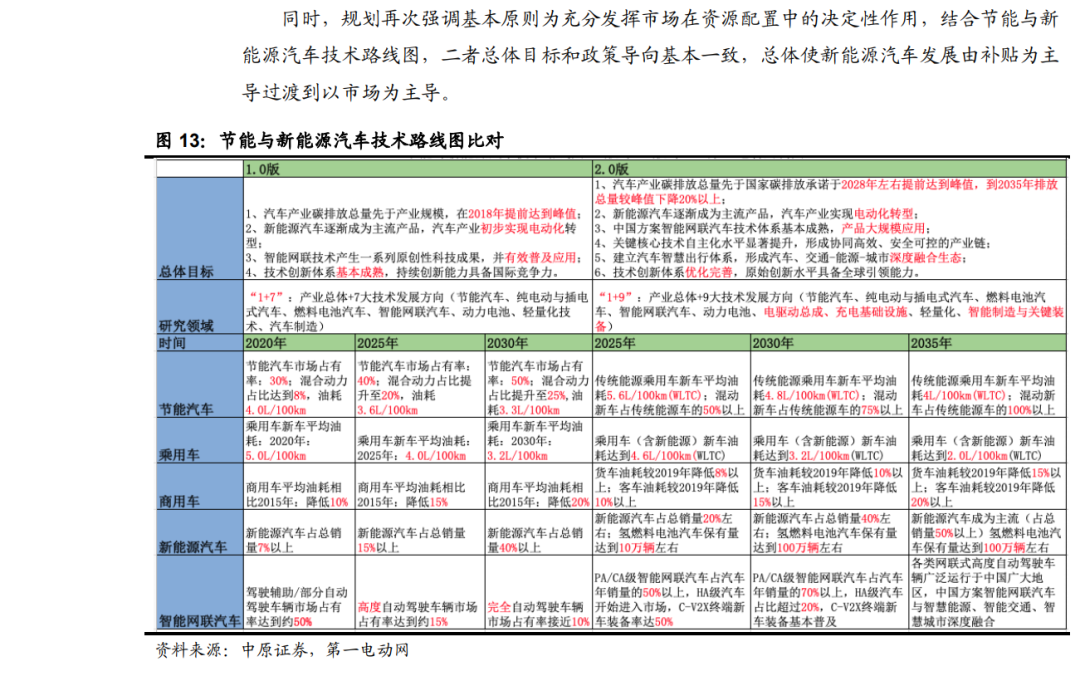Click the cell mentioning '货车油耗较2019年降低15%以上'
This screenshot has height=676, width=1080.
click(988, 487)
